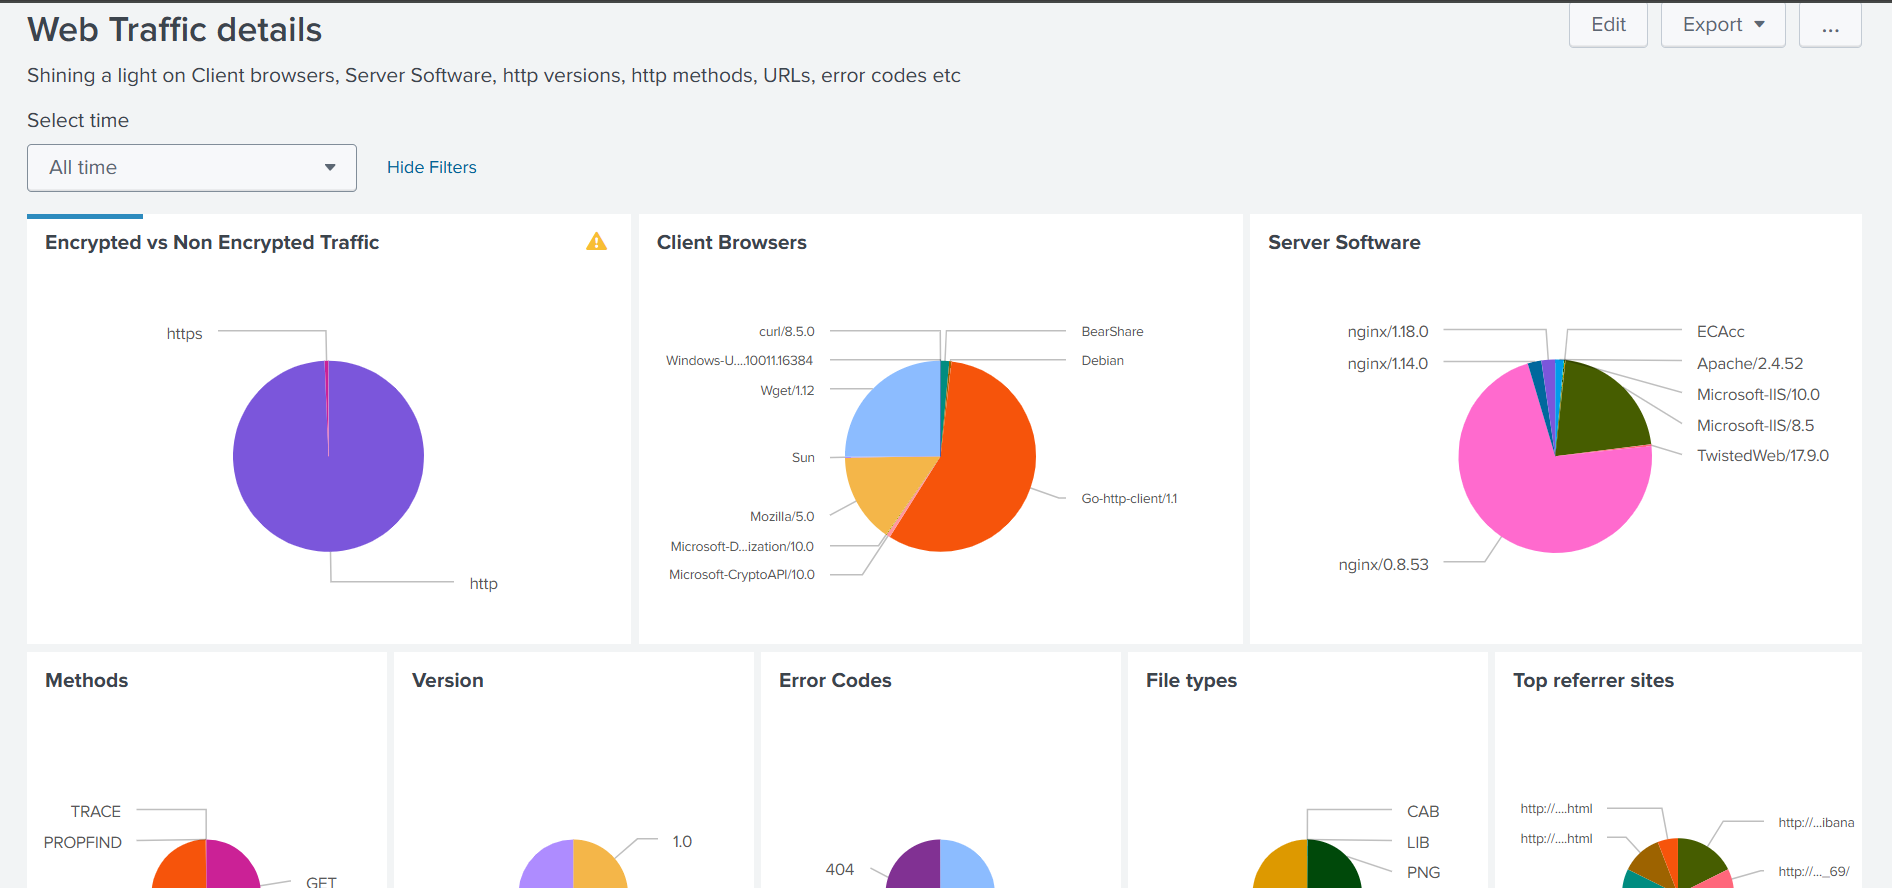Click the Edit dashboard button
The width and height of the screenshot is (1892, 888).
point(1608,25)
